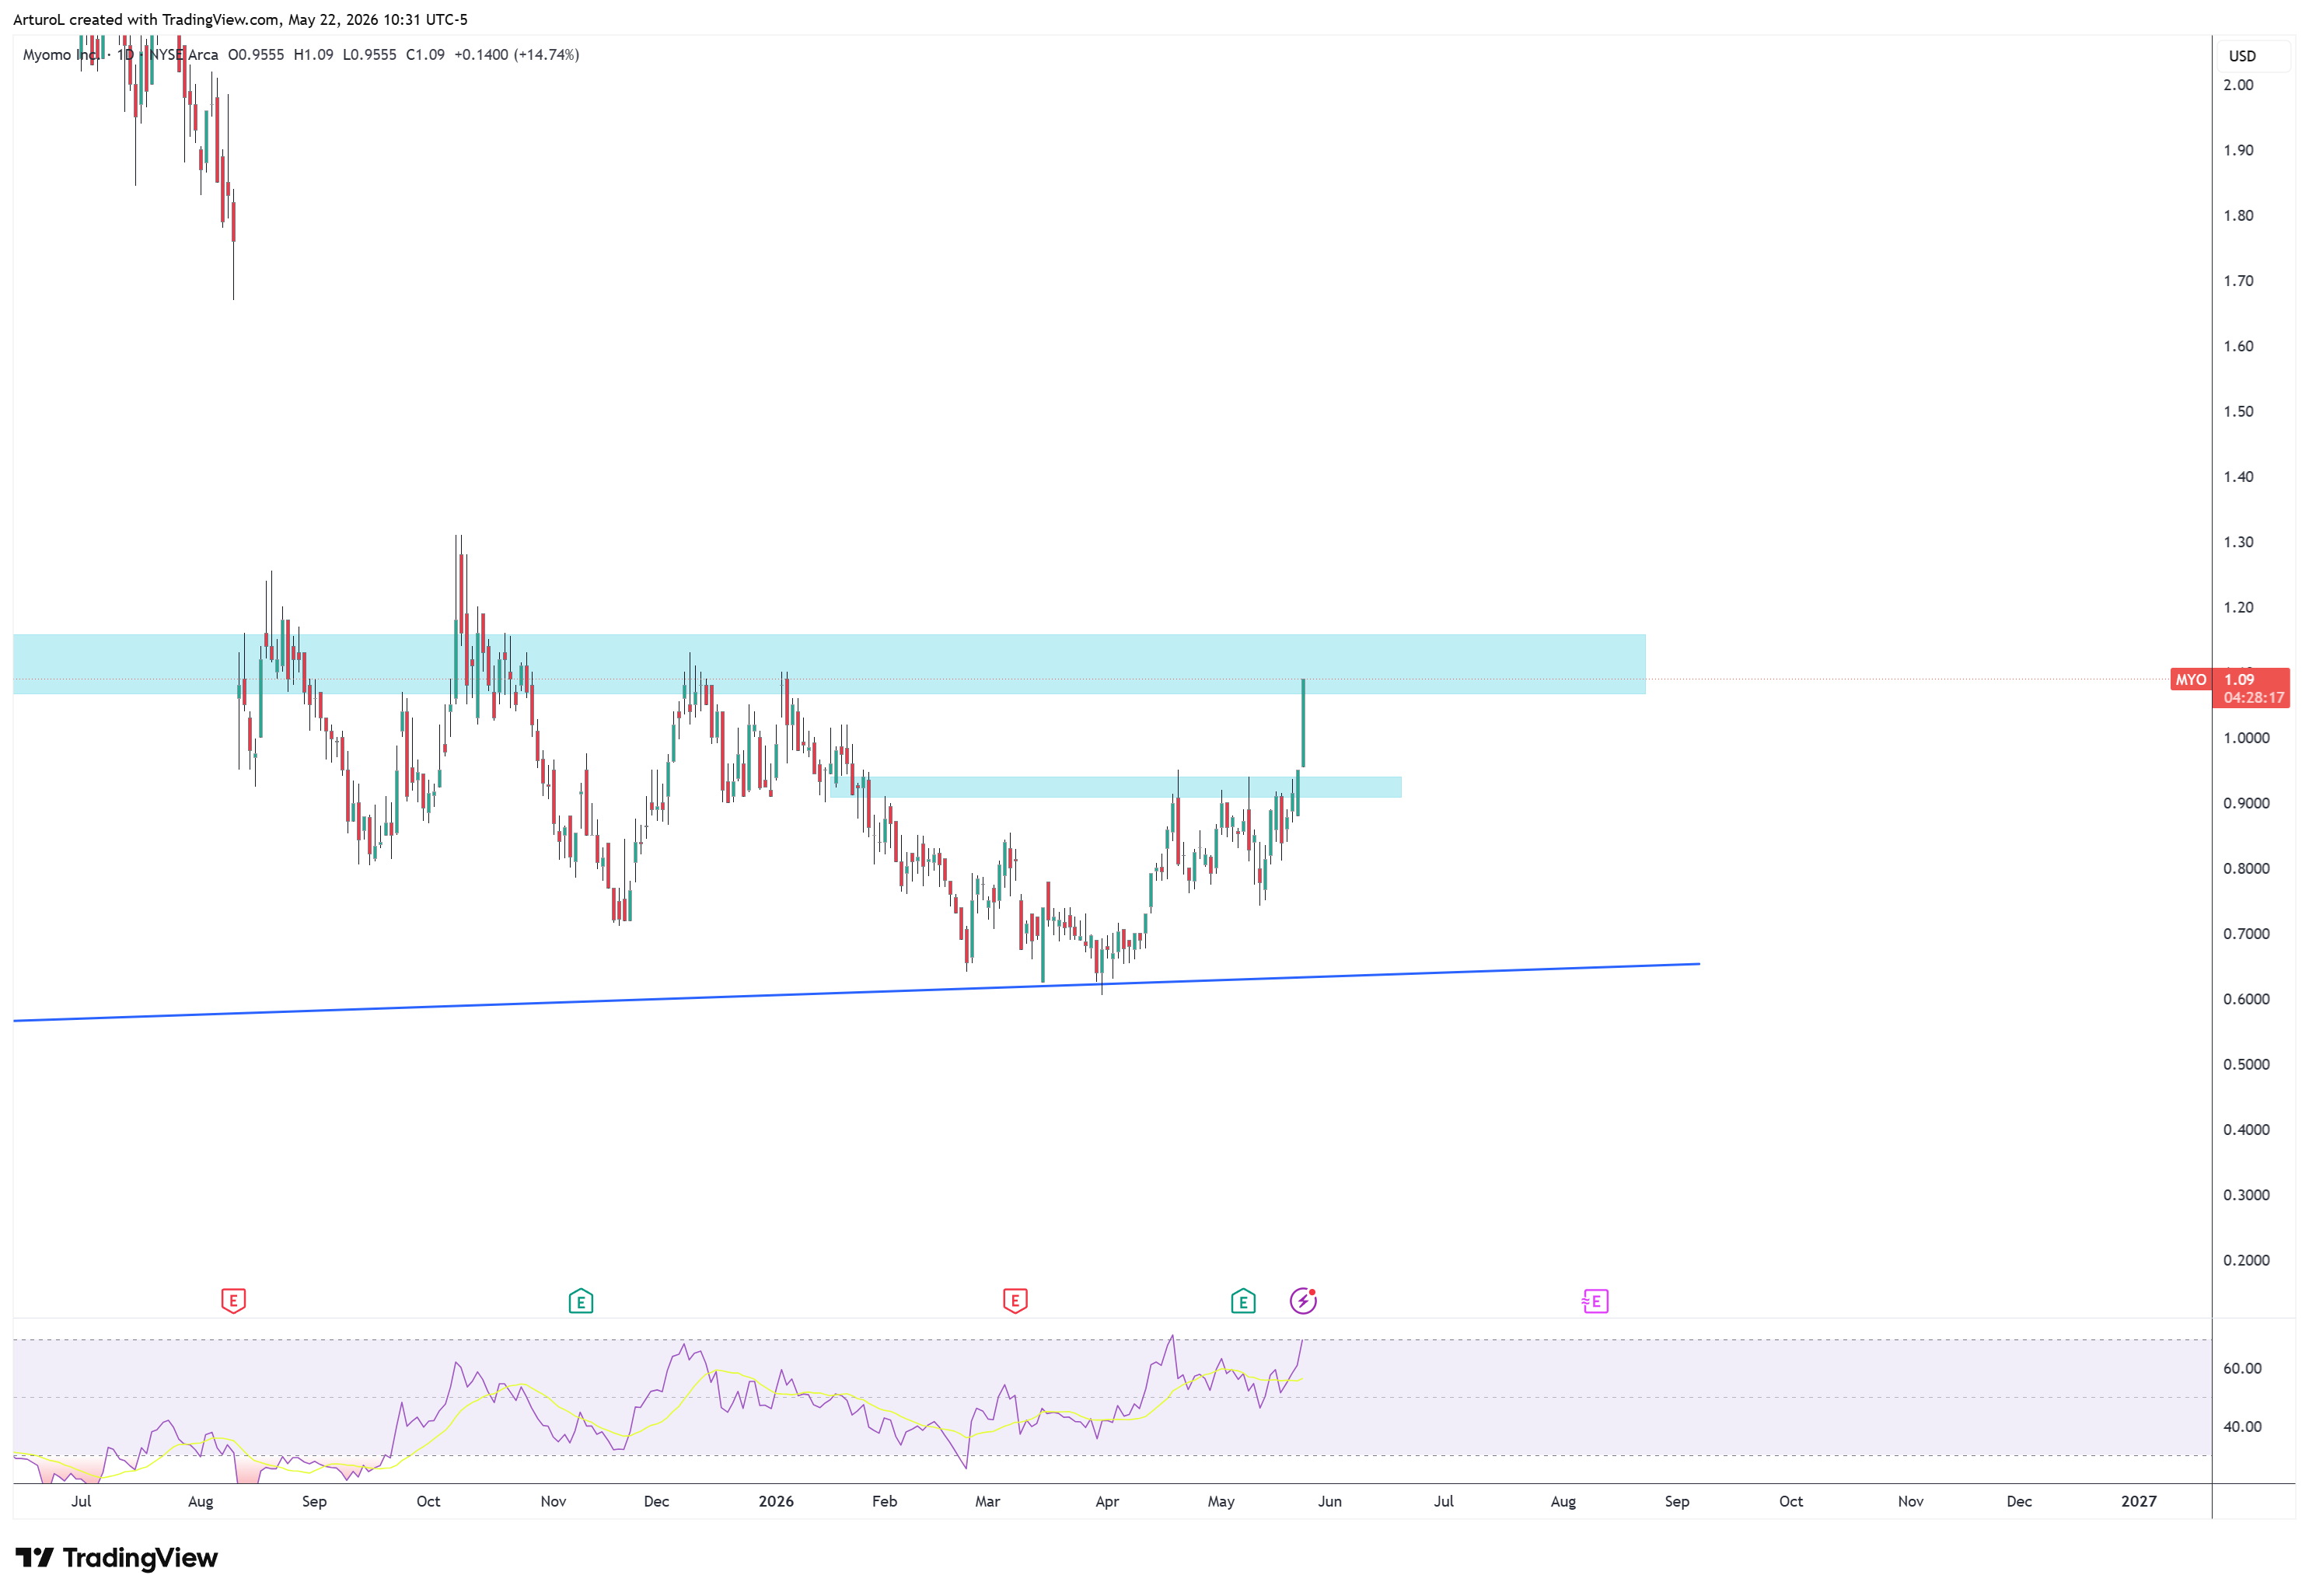Image resolution: width=2309 pixels, height=1596 pixels.
Task: Click the 2026 year label on time axis
Action: click(776, 1501)
